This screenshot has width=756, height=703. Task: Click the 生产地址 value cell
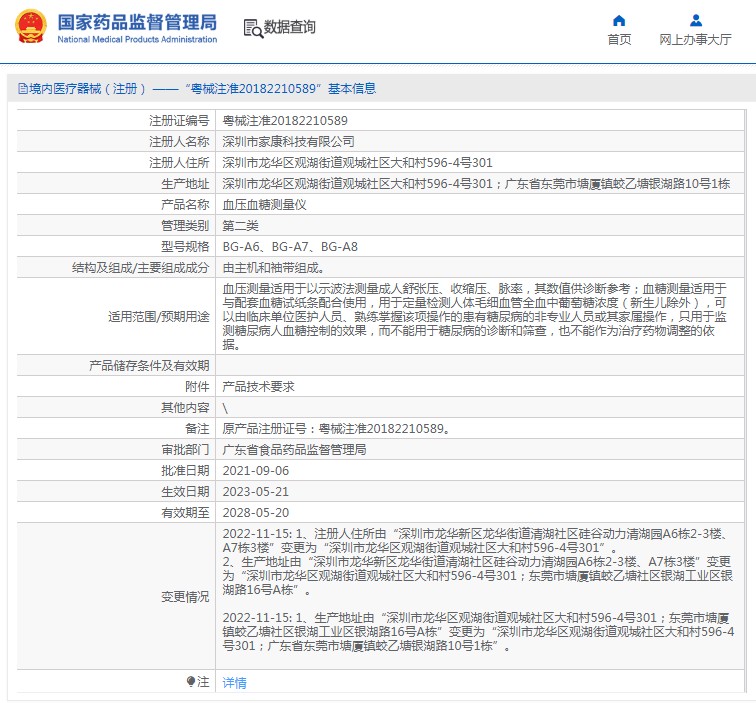pyautogui.click(x=479, y=184)
